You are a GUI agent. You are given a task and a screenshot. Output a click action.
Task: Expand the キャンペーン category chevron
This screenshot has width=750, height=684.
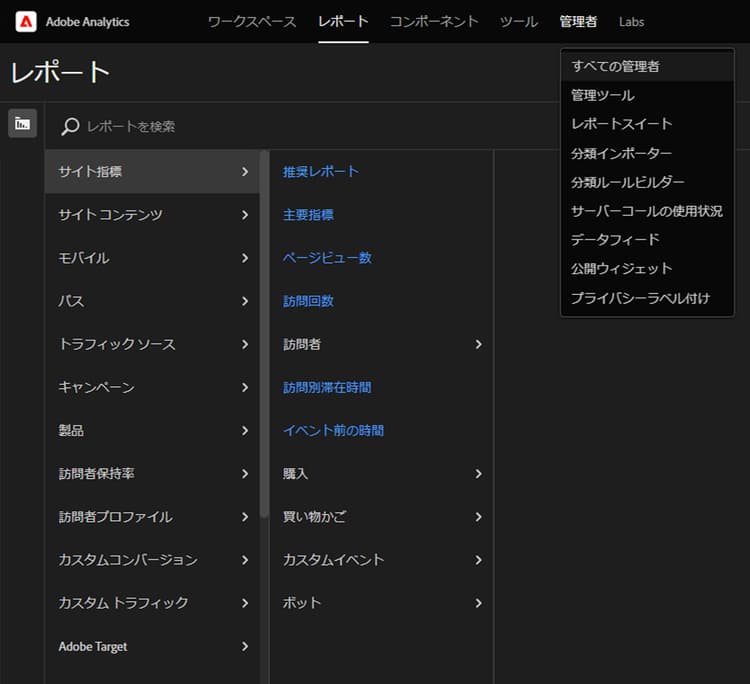(x=245, y=387)
